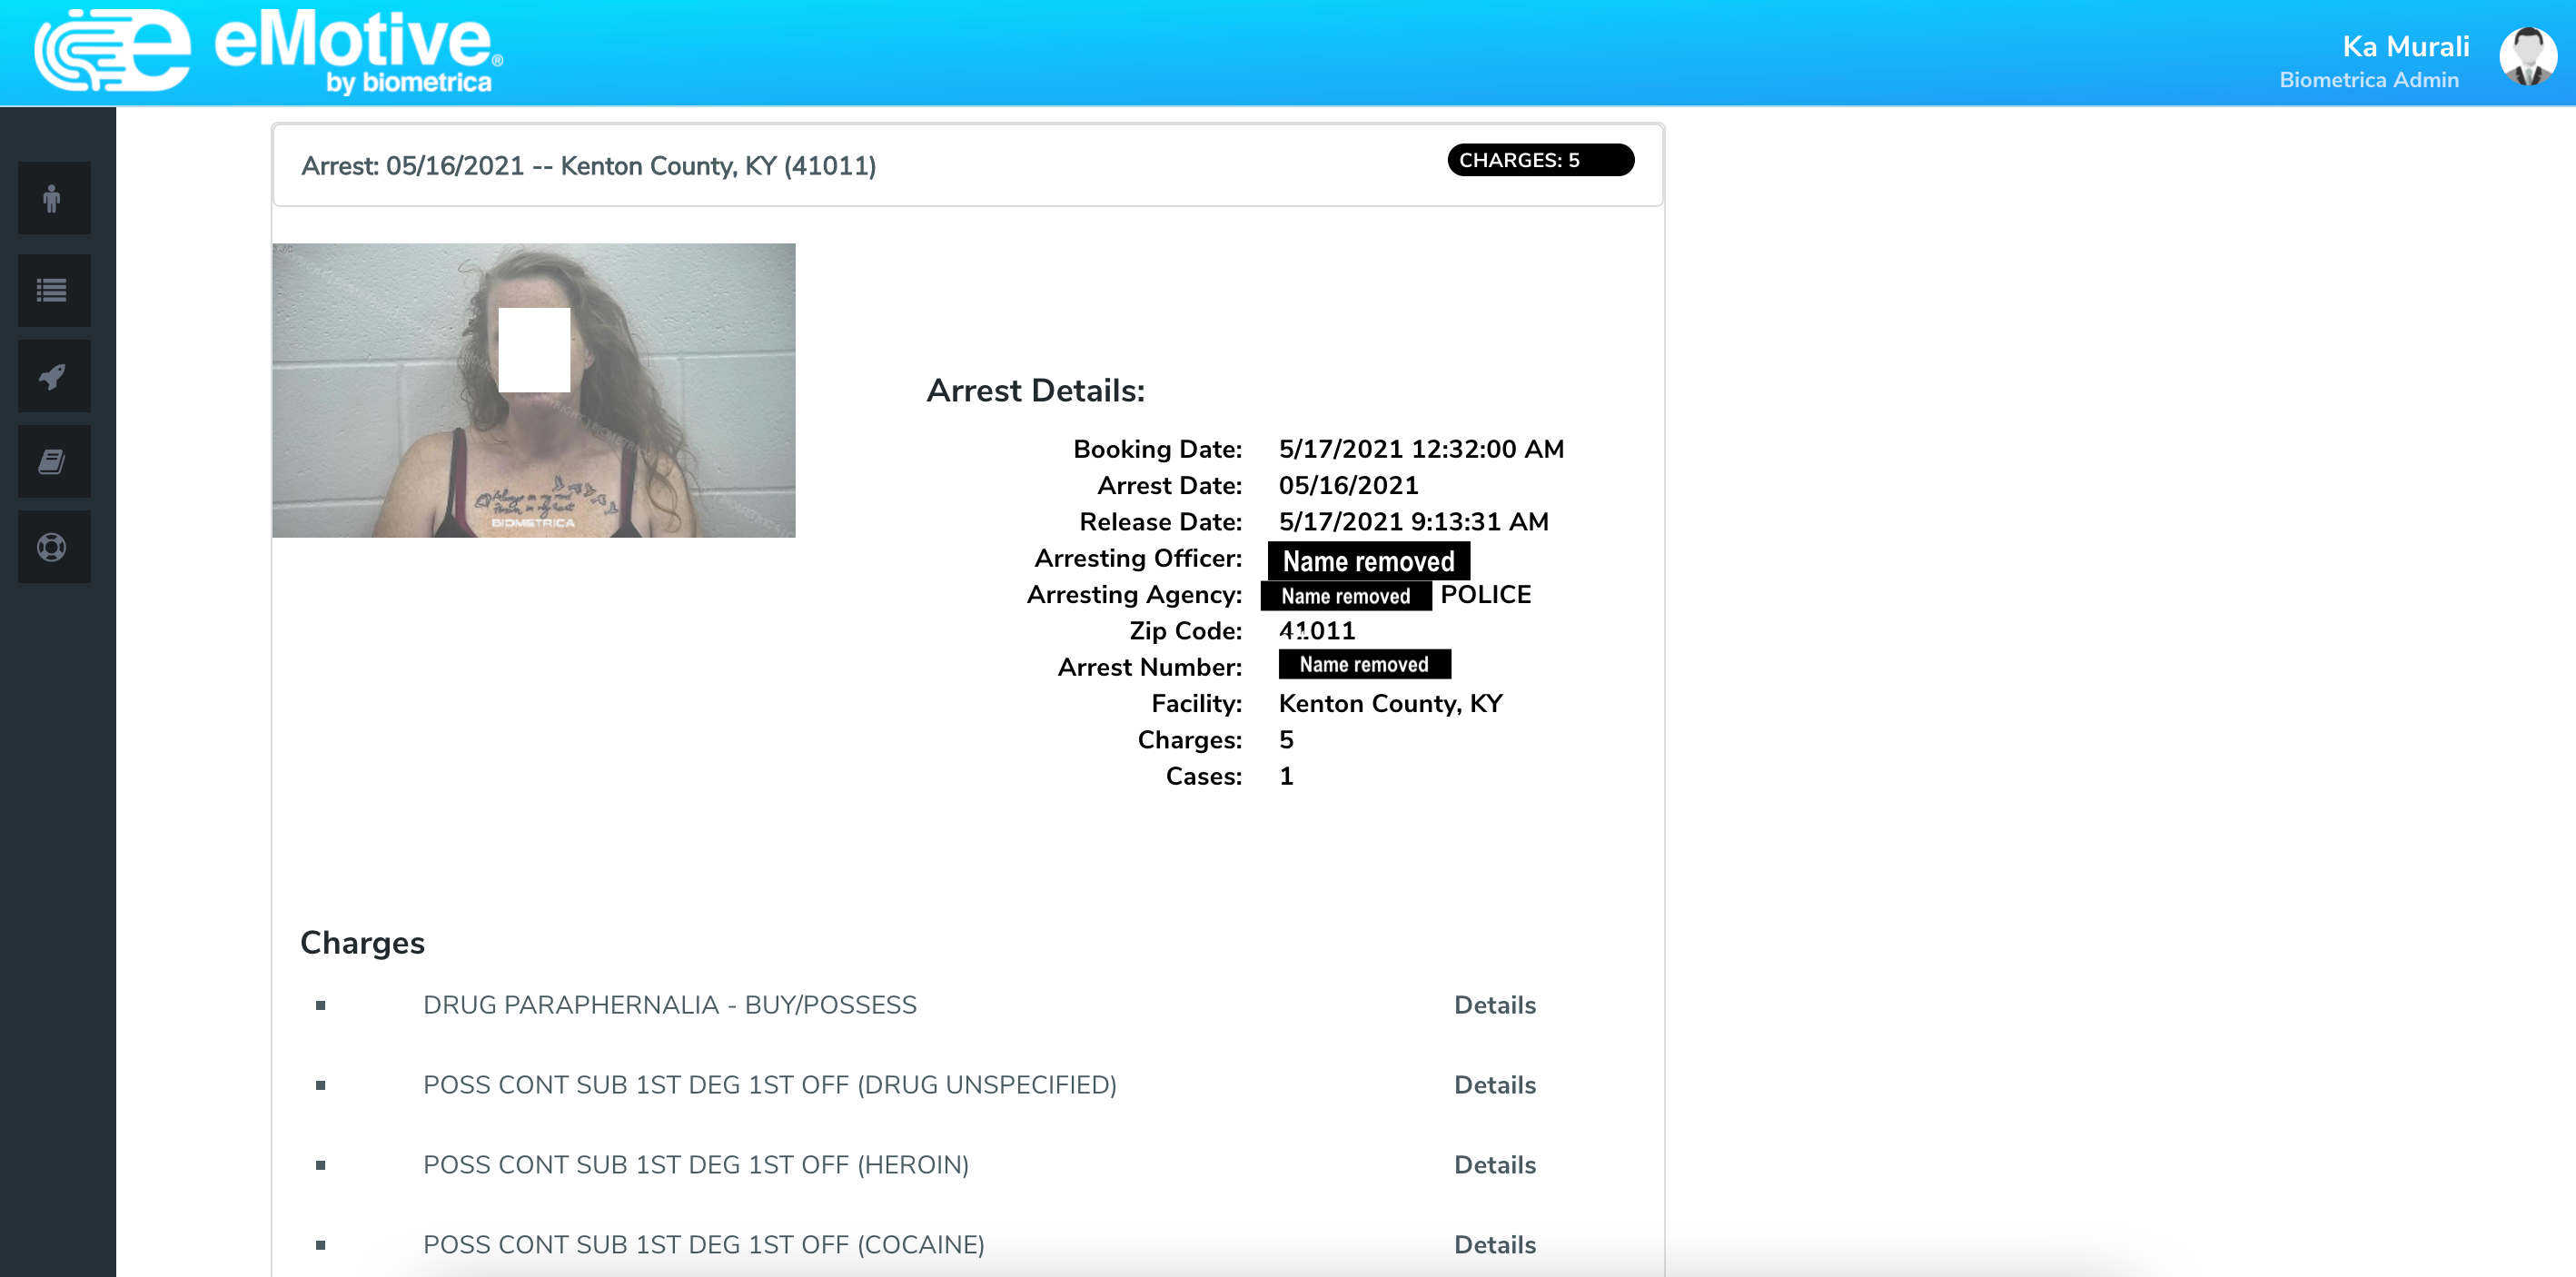Click the redacted Arresting Officer name

point(1368,561)
